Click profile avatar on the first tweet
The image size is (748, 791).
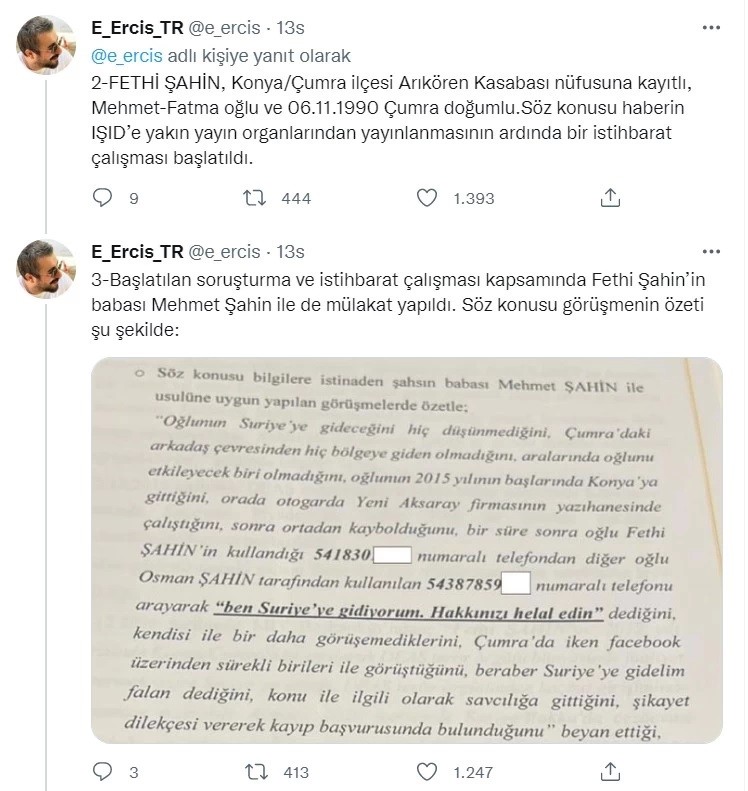point(46,46)
